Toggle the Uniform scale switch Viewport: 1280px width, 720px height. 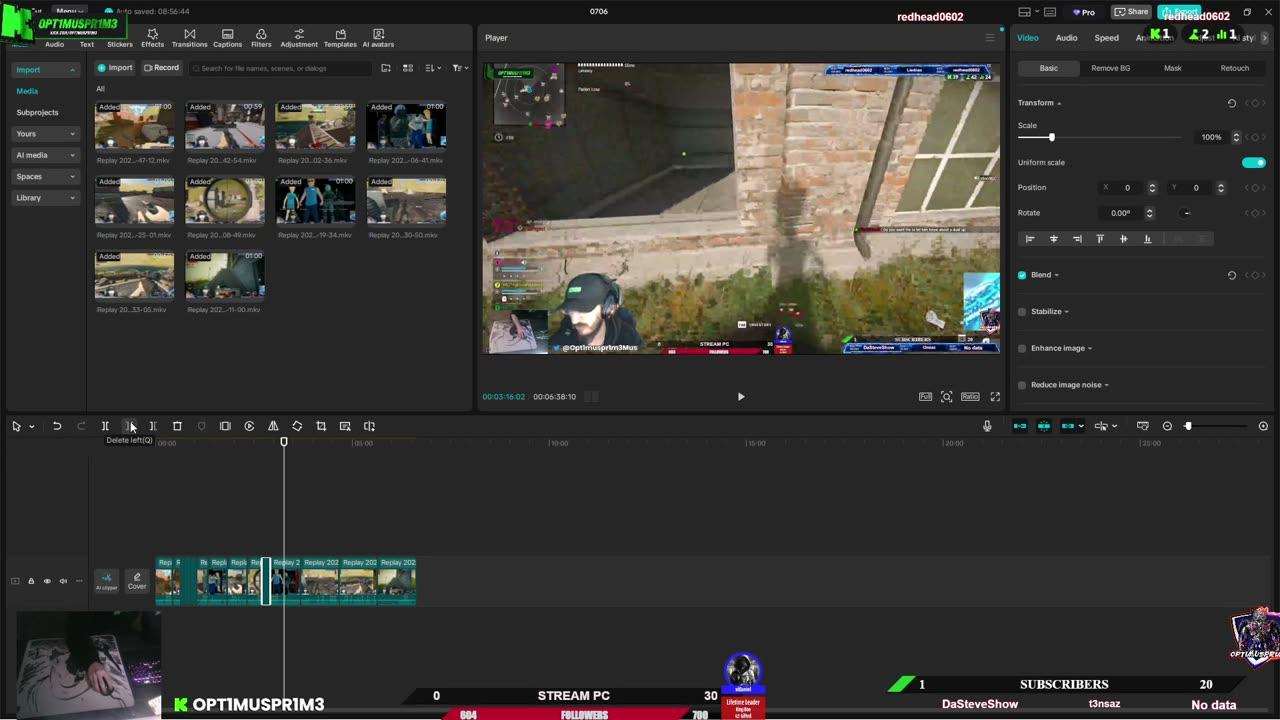tap(1253, 162)
